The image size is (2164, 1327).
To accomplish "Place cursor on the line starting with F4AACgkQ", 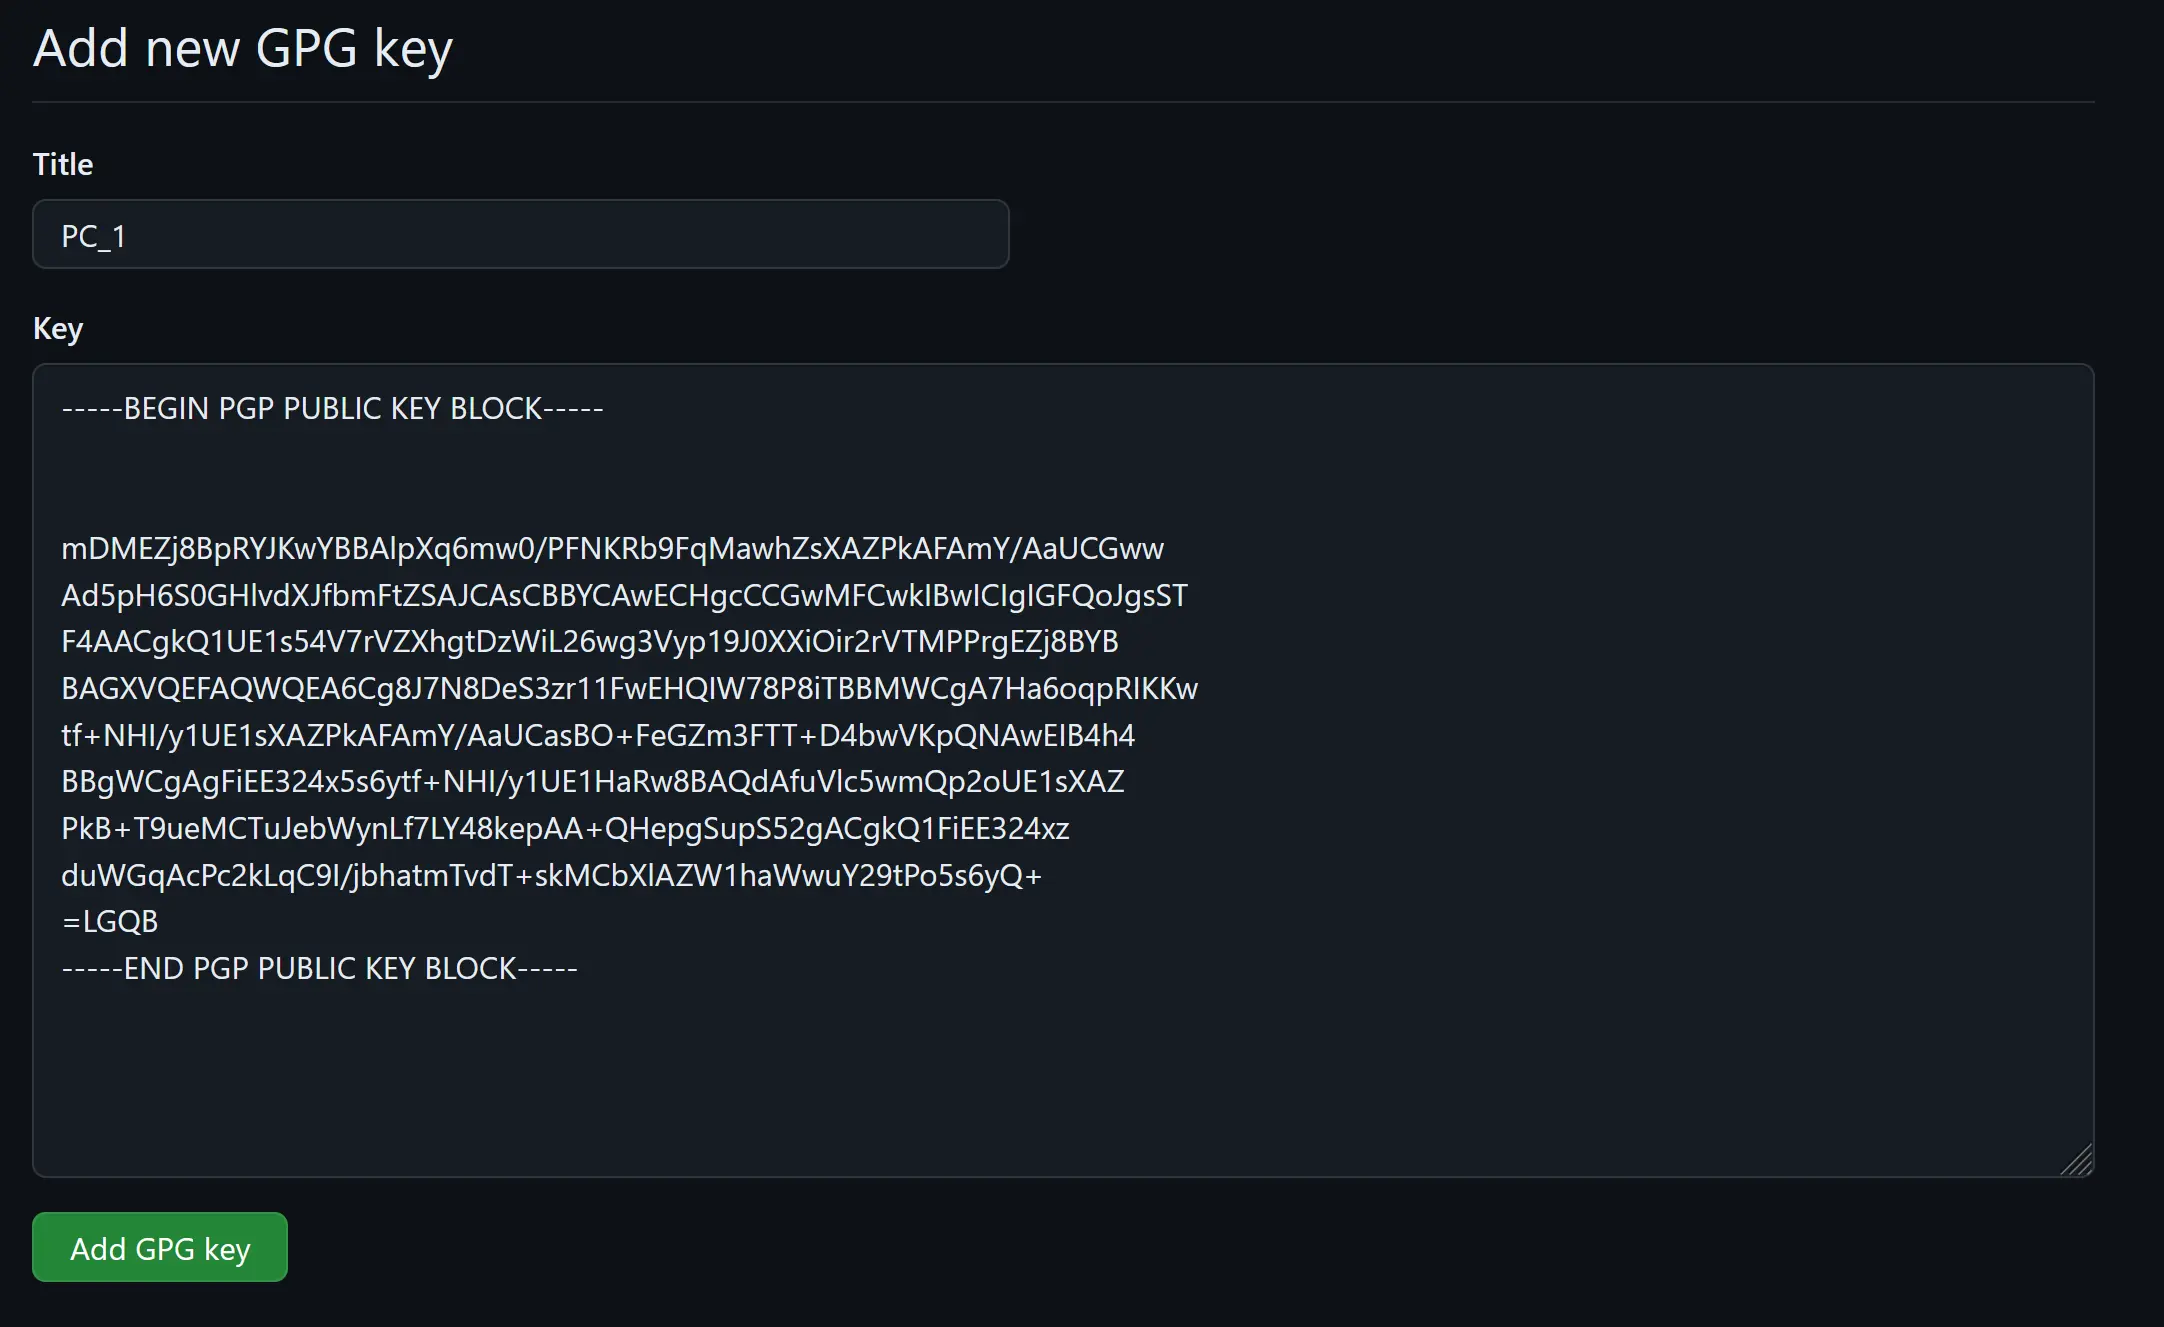I will coord(590,642).
